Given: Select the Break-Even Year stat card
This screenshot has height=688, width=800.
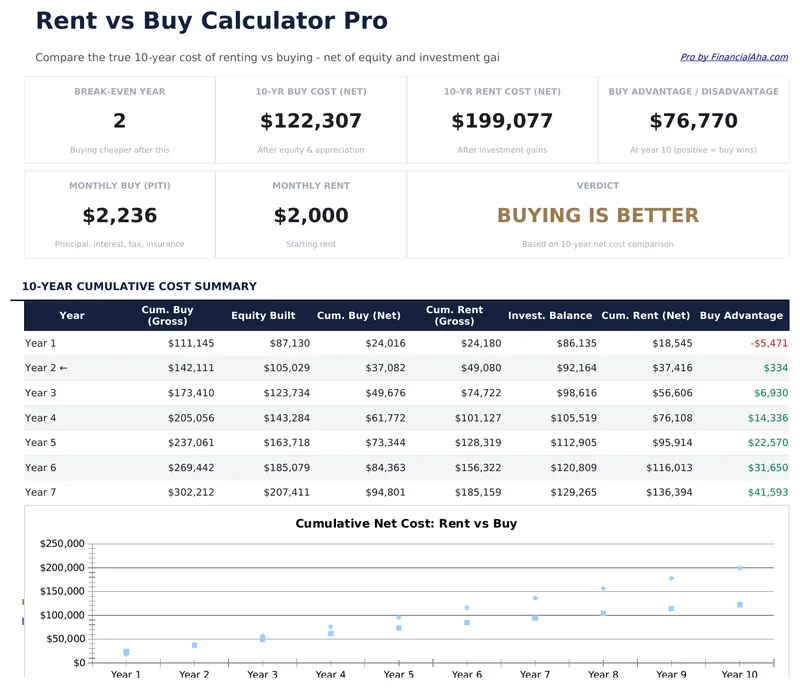Looking at the screenshot, I should pyautogui.click(x=118, y=122).
